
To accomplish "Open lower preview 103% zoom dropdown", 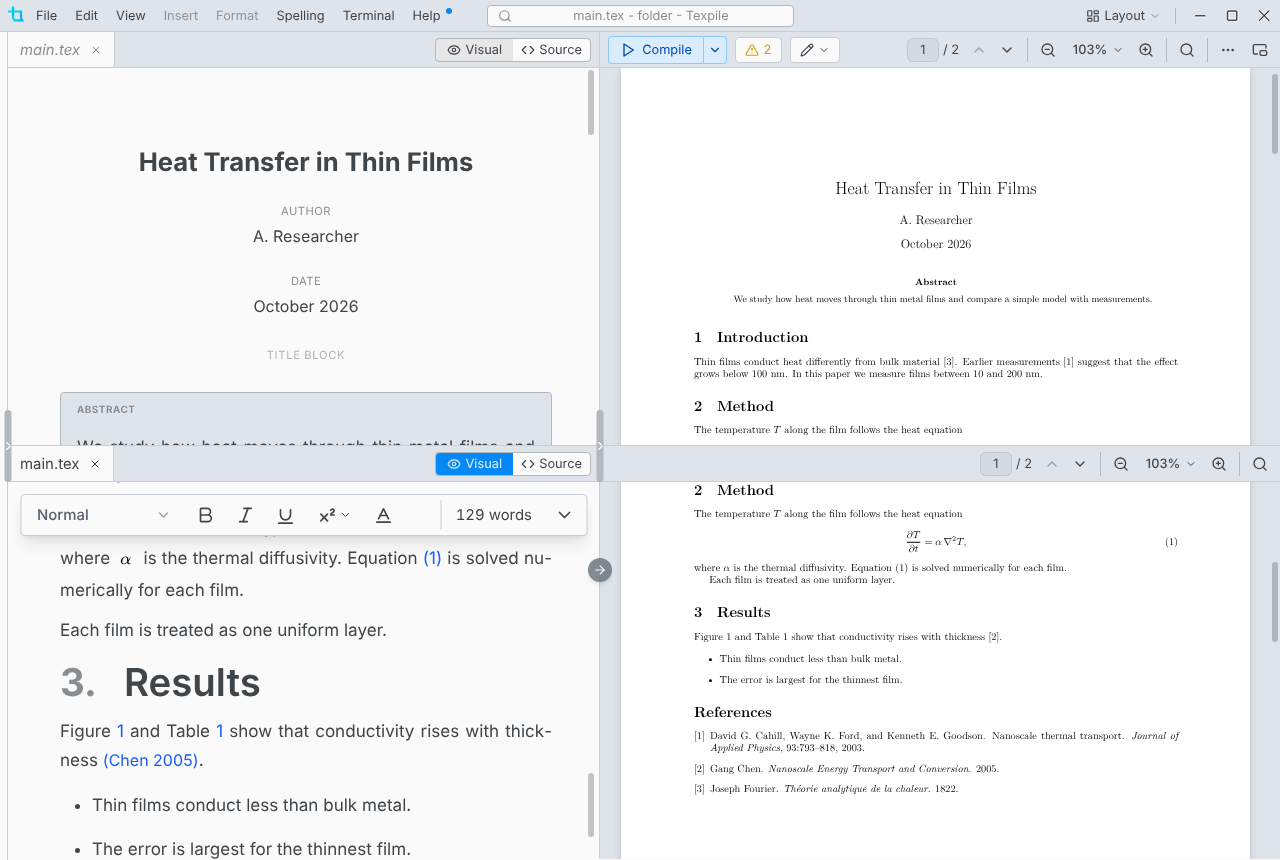I will [x=1170, y=464].
